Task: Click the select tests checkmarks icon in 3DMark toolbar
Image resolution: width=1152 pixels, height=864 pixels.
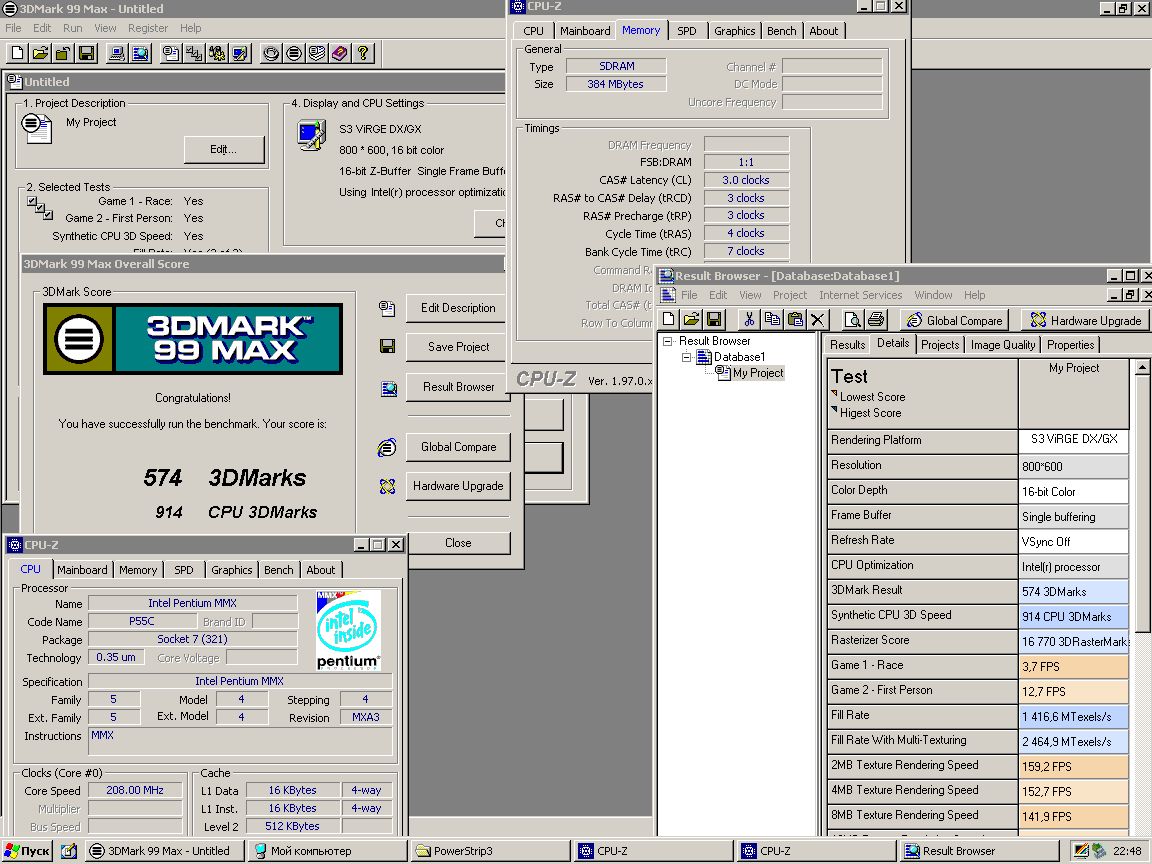Action: click(193, 53)
